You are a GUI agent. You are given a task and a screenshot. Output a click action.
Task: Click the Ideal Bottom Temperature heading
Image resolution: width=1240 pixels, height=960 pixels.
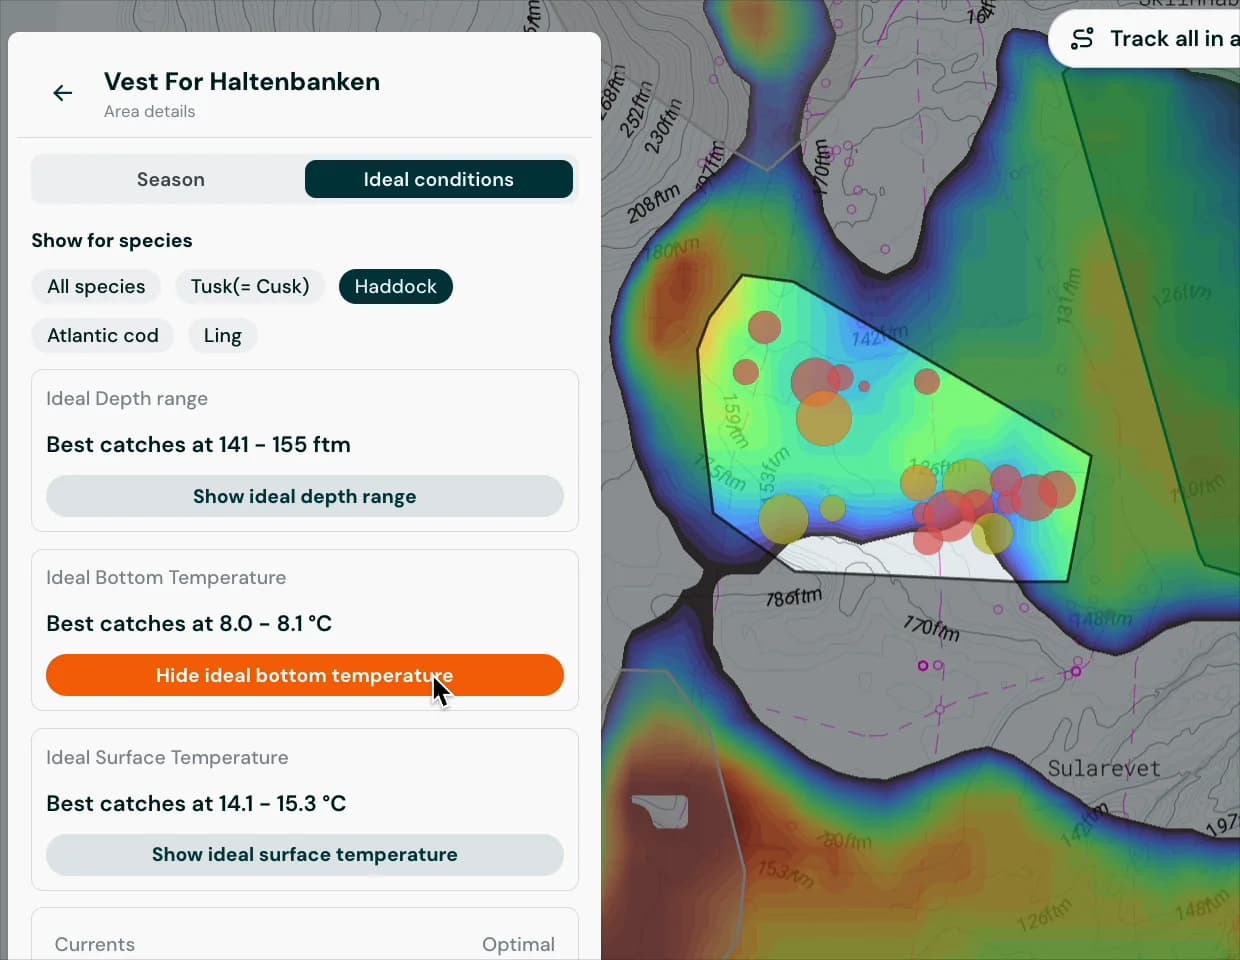[166, 577]
